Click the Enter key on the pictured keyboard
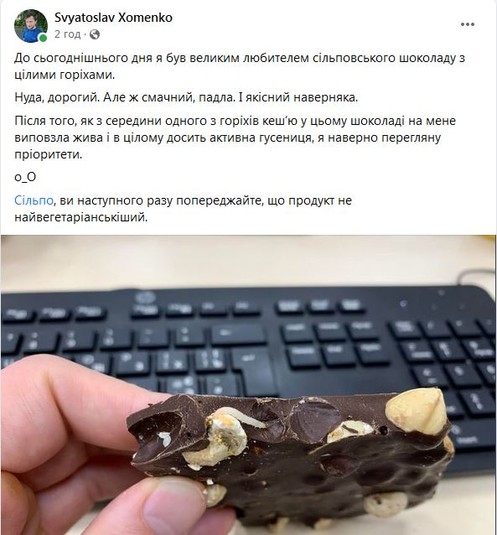The image size is (497, 535). tap(254, 370)
